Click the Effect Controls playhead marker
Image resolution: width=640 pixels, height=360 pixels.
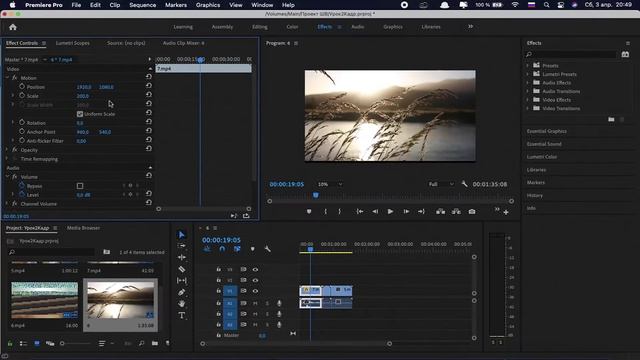200,60
